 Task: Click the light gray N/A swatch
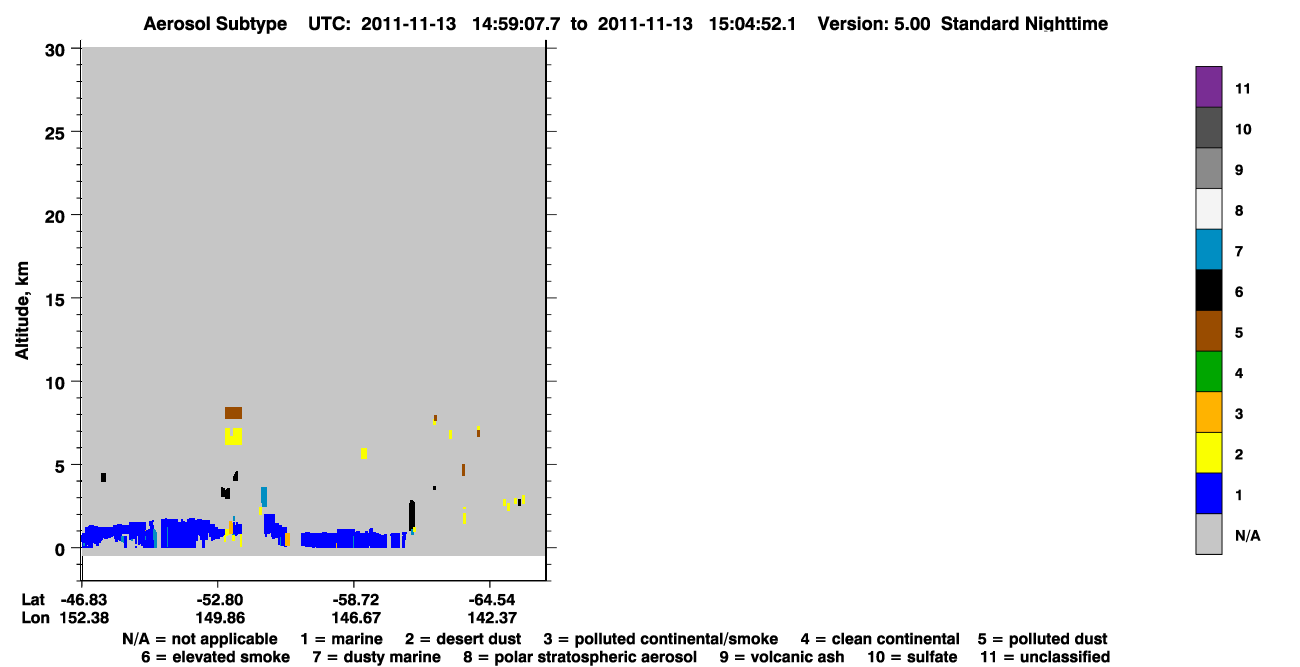[1208, 534]
